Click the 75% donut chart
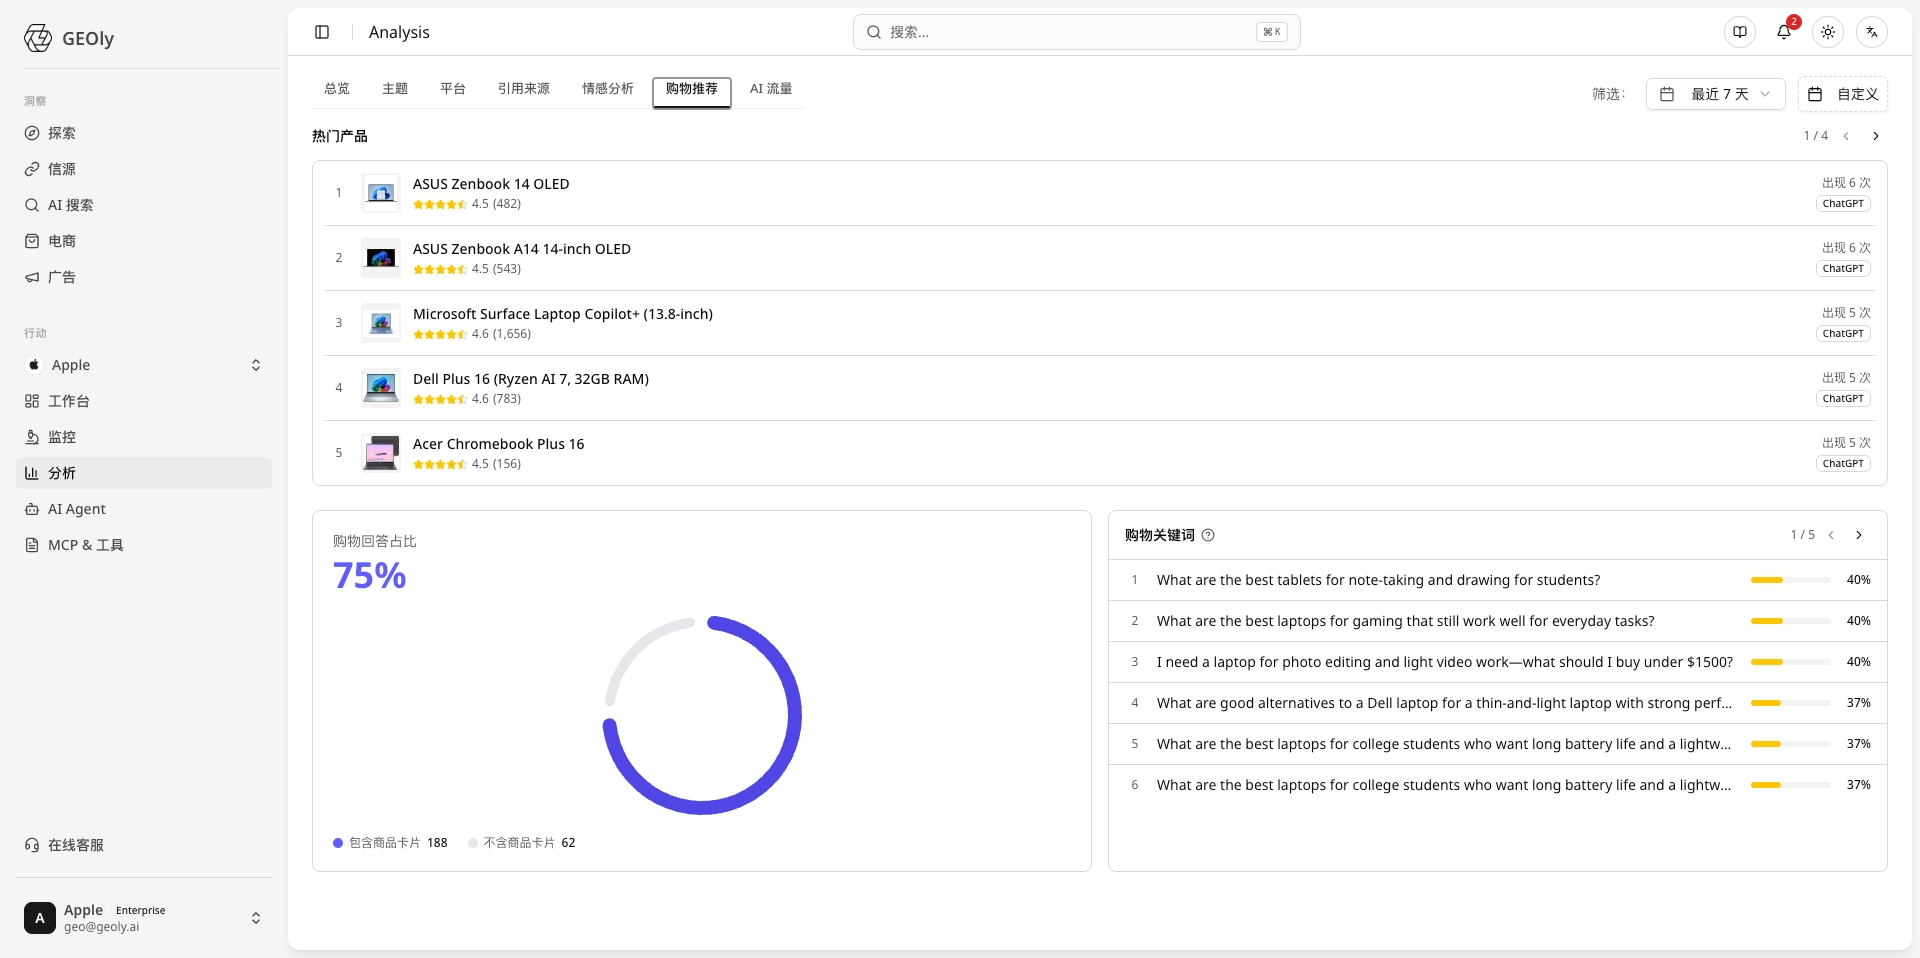This screenshot has width=1920, height=958. click(x=702, y=715)
